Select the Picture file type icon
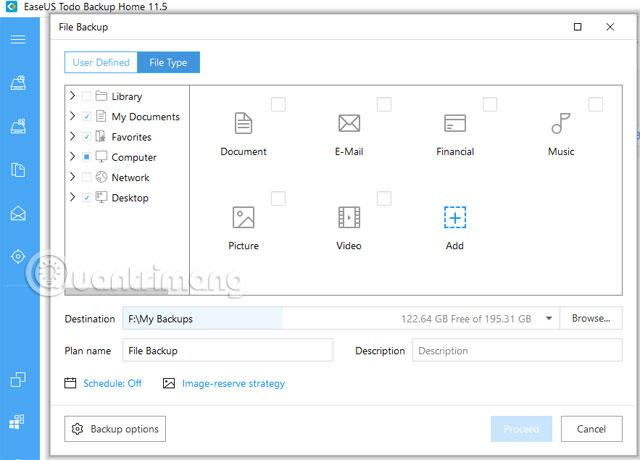The image size is (640, 460). [243, 217]
